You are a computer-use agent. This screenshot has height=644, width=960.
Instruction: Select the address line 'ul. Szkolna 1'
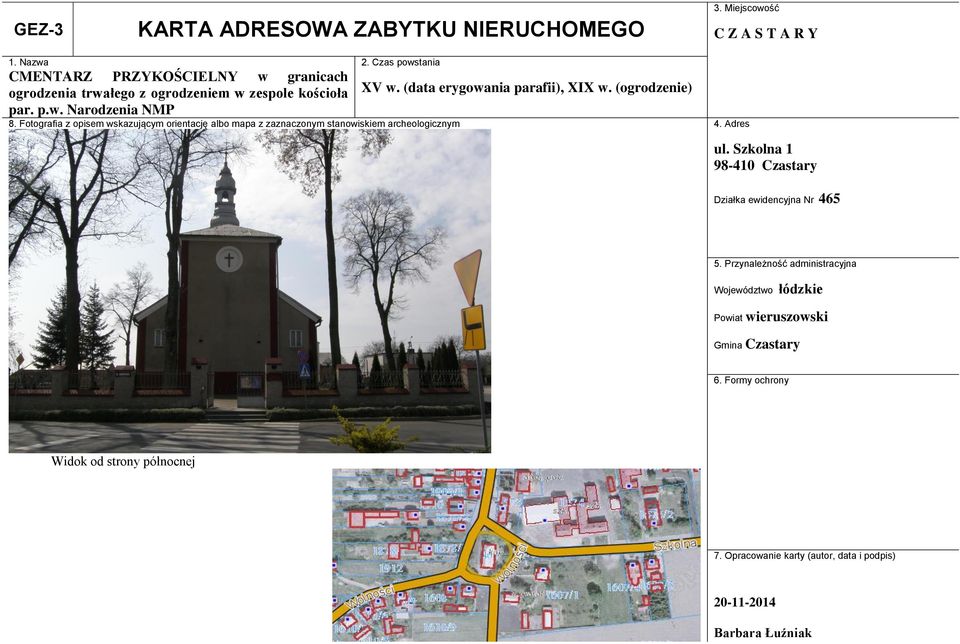tap(753, 149)
